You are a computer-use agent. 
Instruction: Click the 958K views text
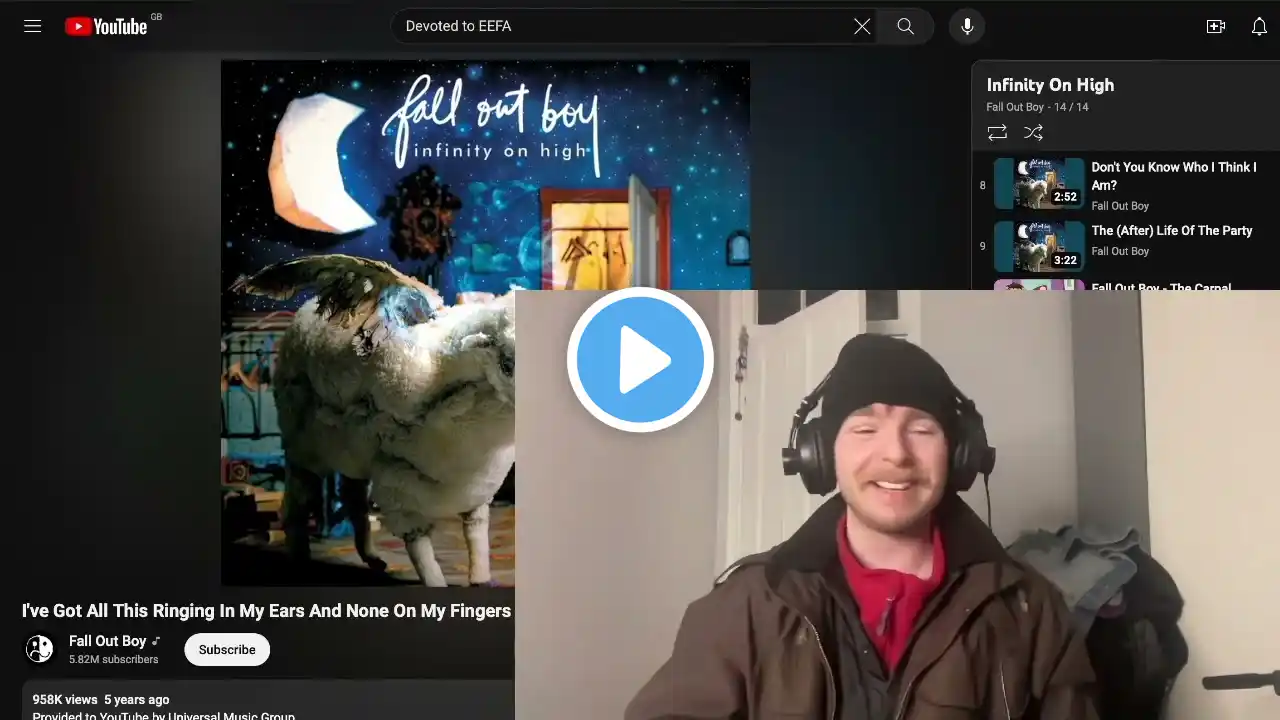(65, 700)
